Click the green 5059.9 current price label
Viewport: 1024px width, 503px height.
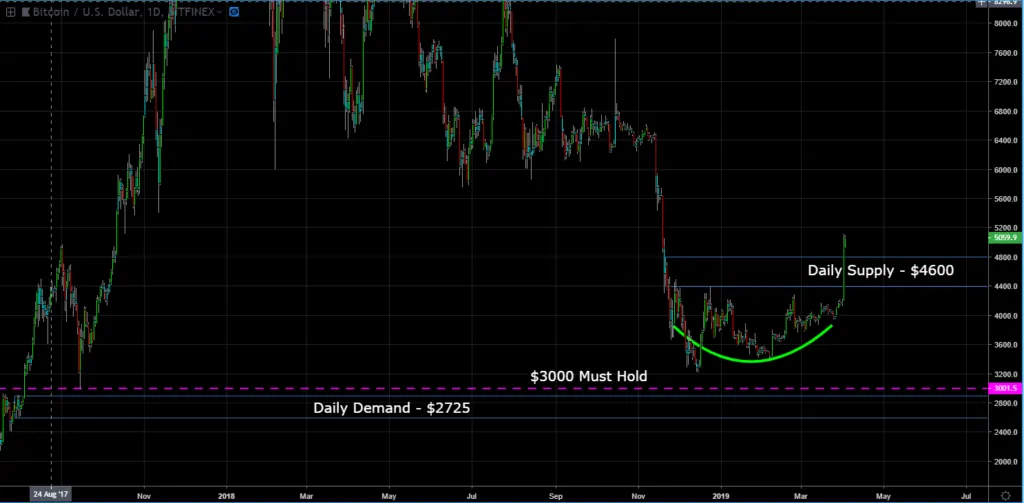pos(1003,238)
